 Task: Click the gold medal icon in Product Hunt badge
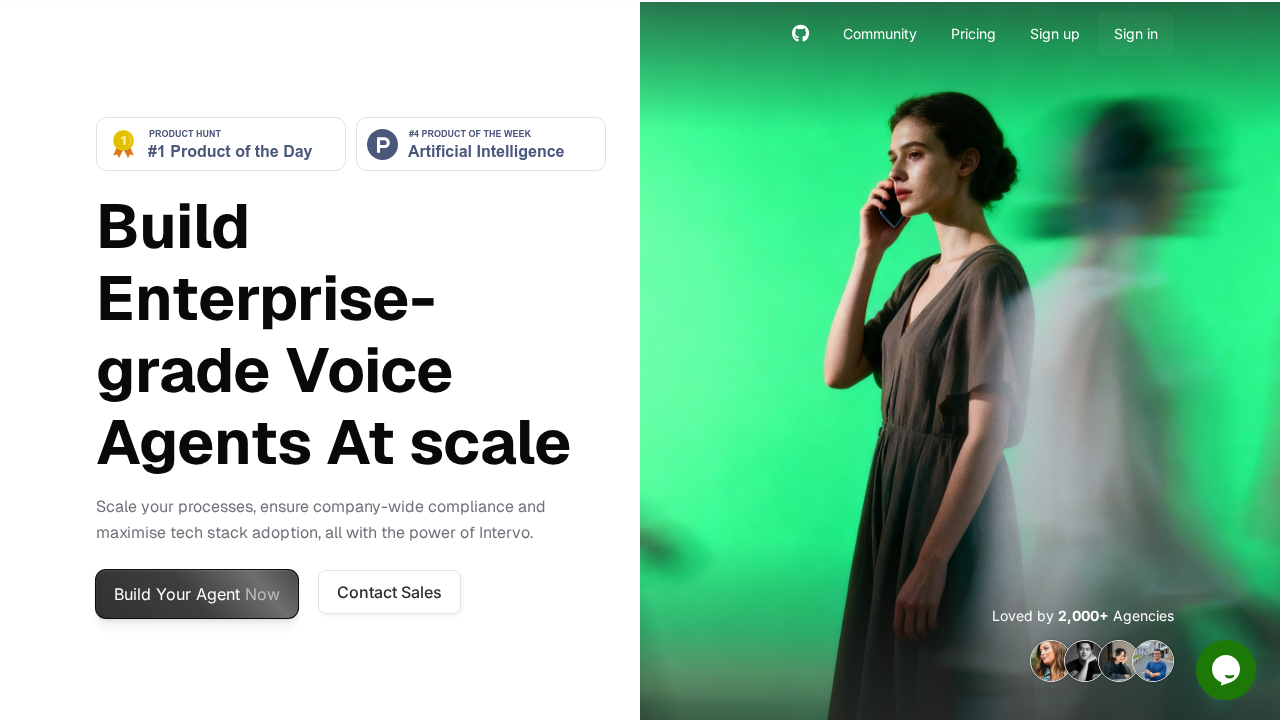[x=123, y=144]
